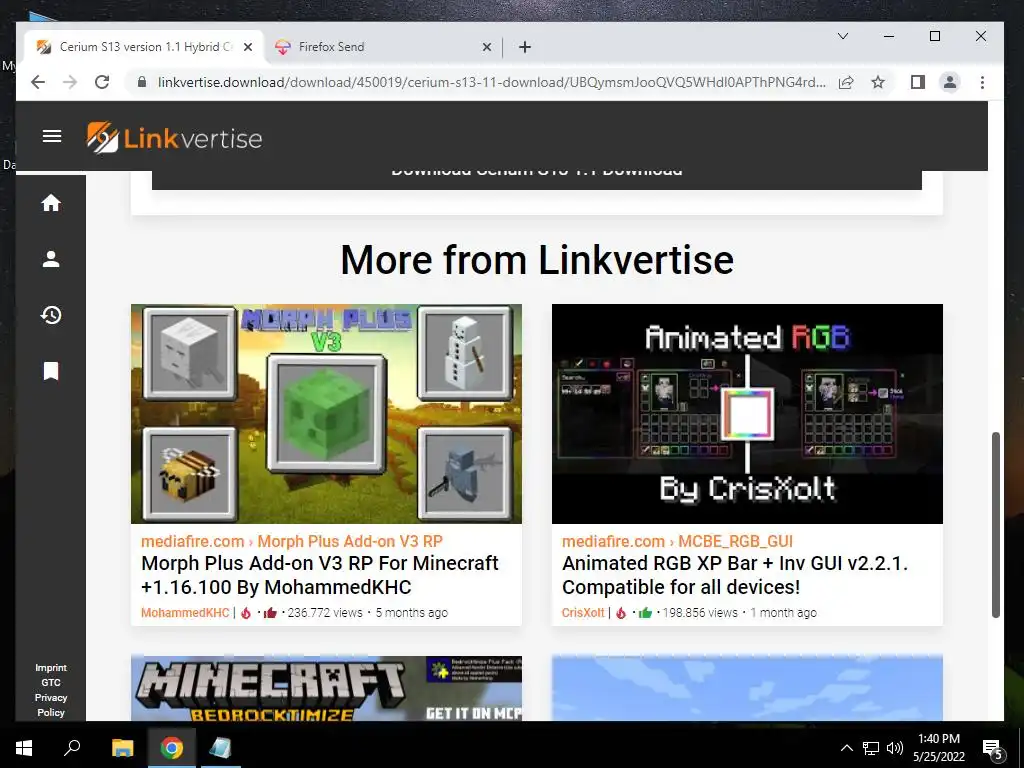Screen dimensions: 1024x768
Task: Open the Minecraft Bedrocktimize thumbnail
Action: (x=327, y=688)
